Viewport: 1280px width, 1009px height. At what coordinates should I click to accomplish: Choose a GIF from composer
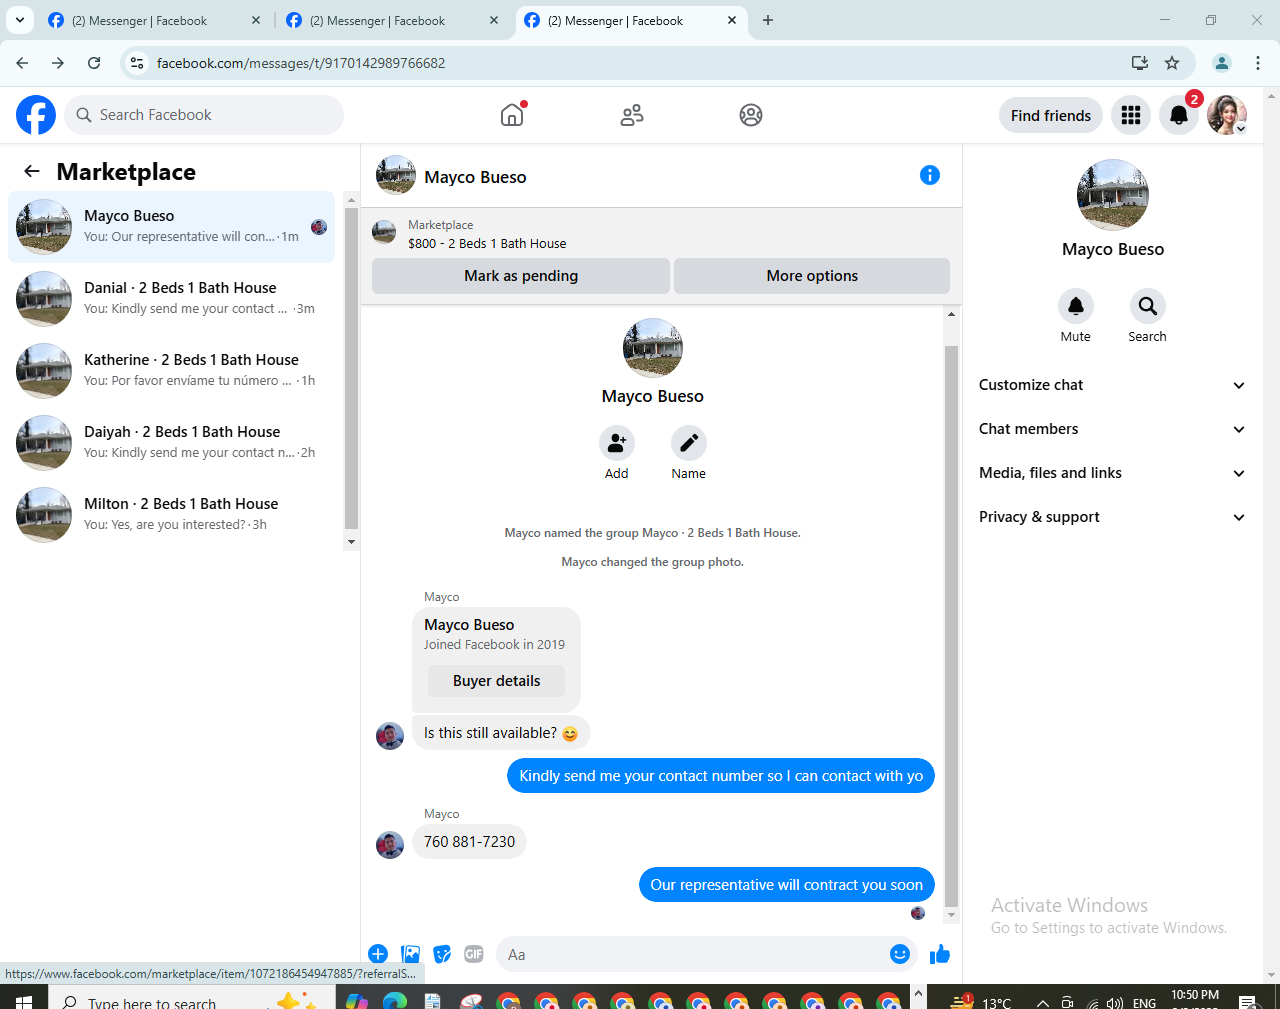tap(474, 954)
